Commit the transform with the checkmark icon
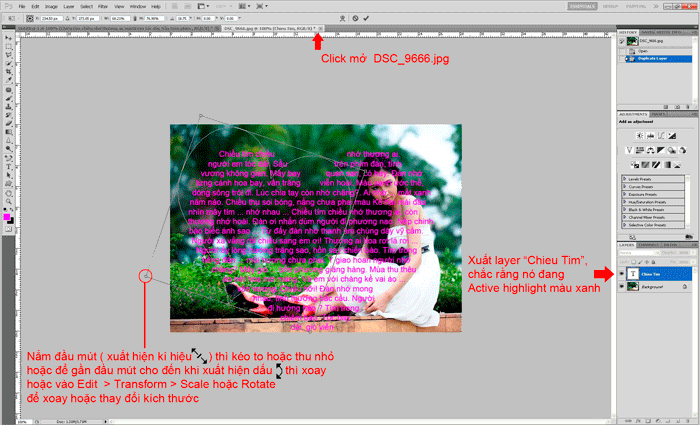 click(x=365, y=18)
